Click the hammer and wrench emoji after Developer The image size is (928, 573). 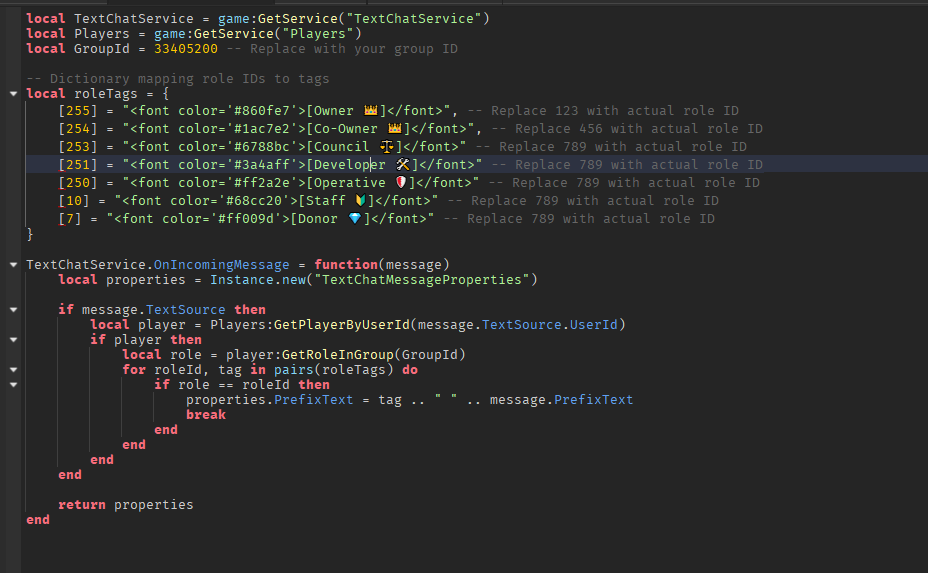[402, 165]
